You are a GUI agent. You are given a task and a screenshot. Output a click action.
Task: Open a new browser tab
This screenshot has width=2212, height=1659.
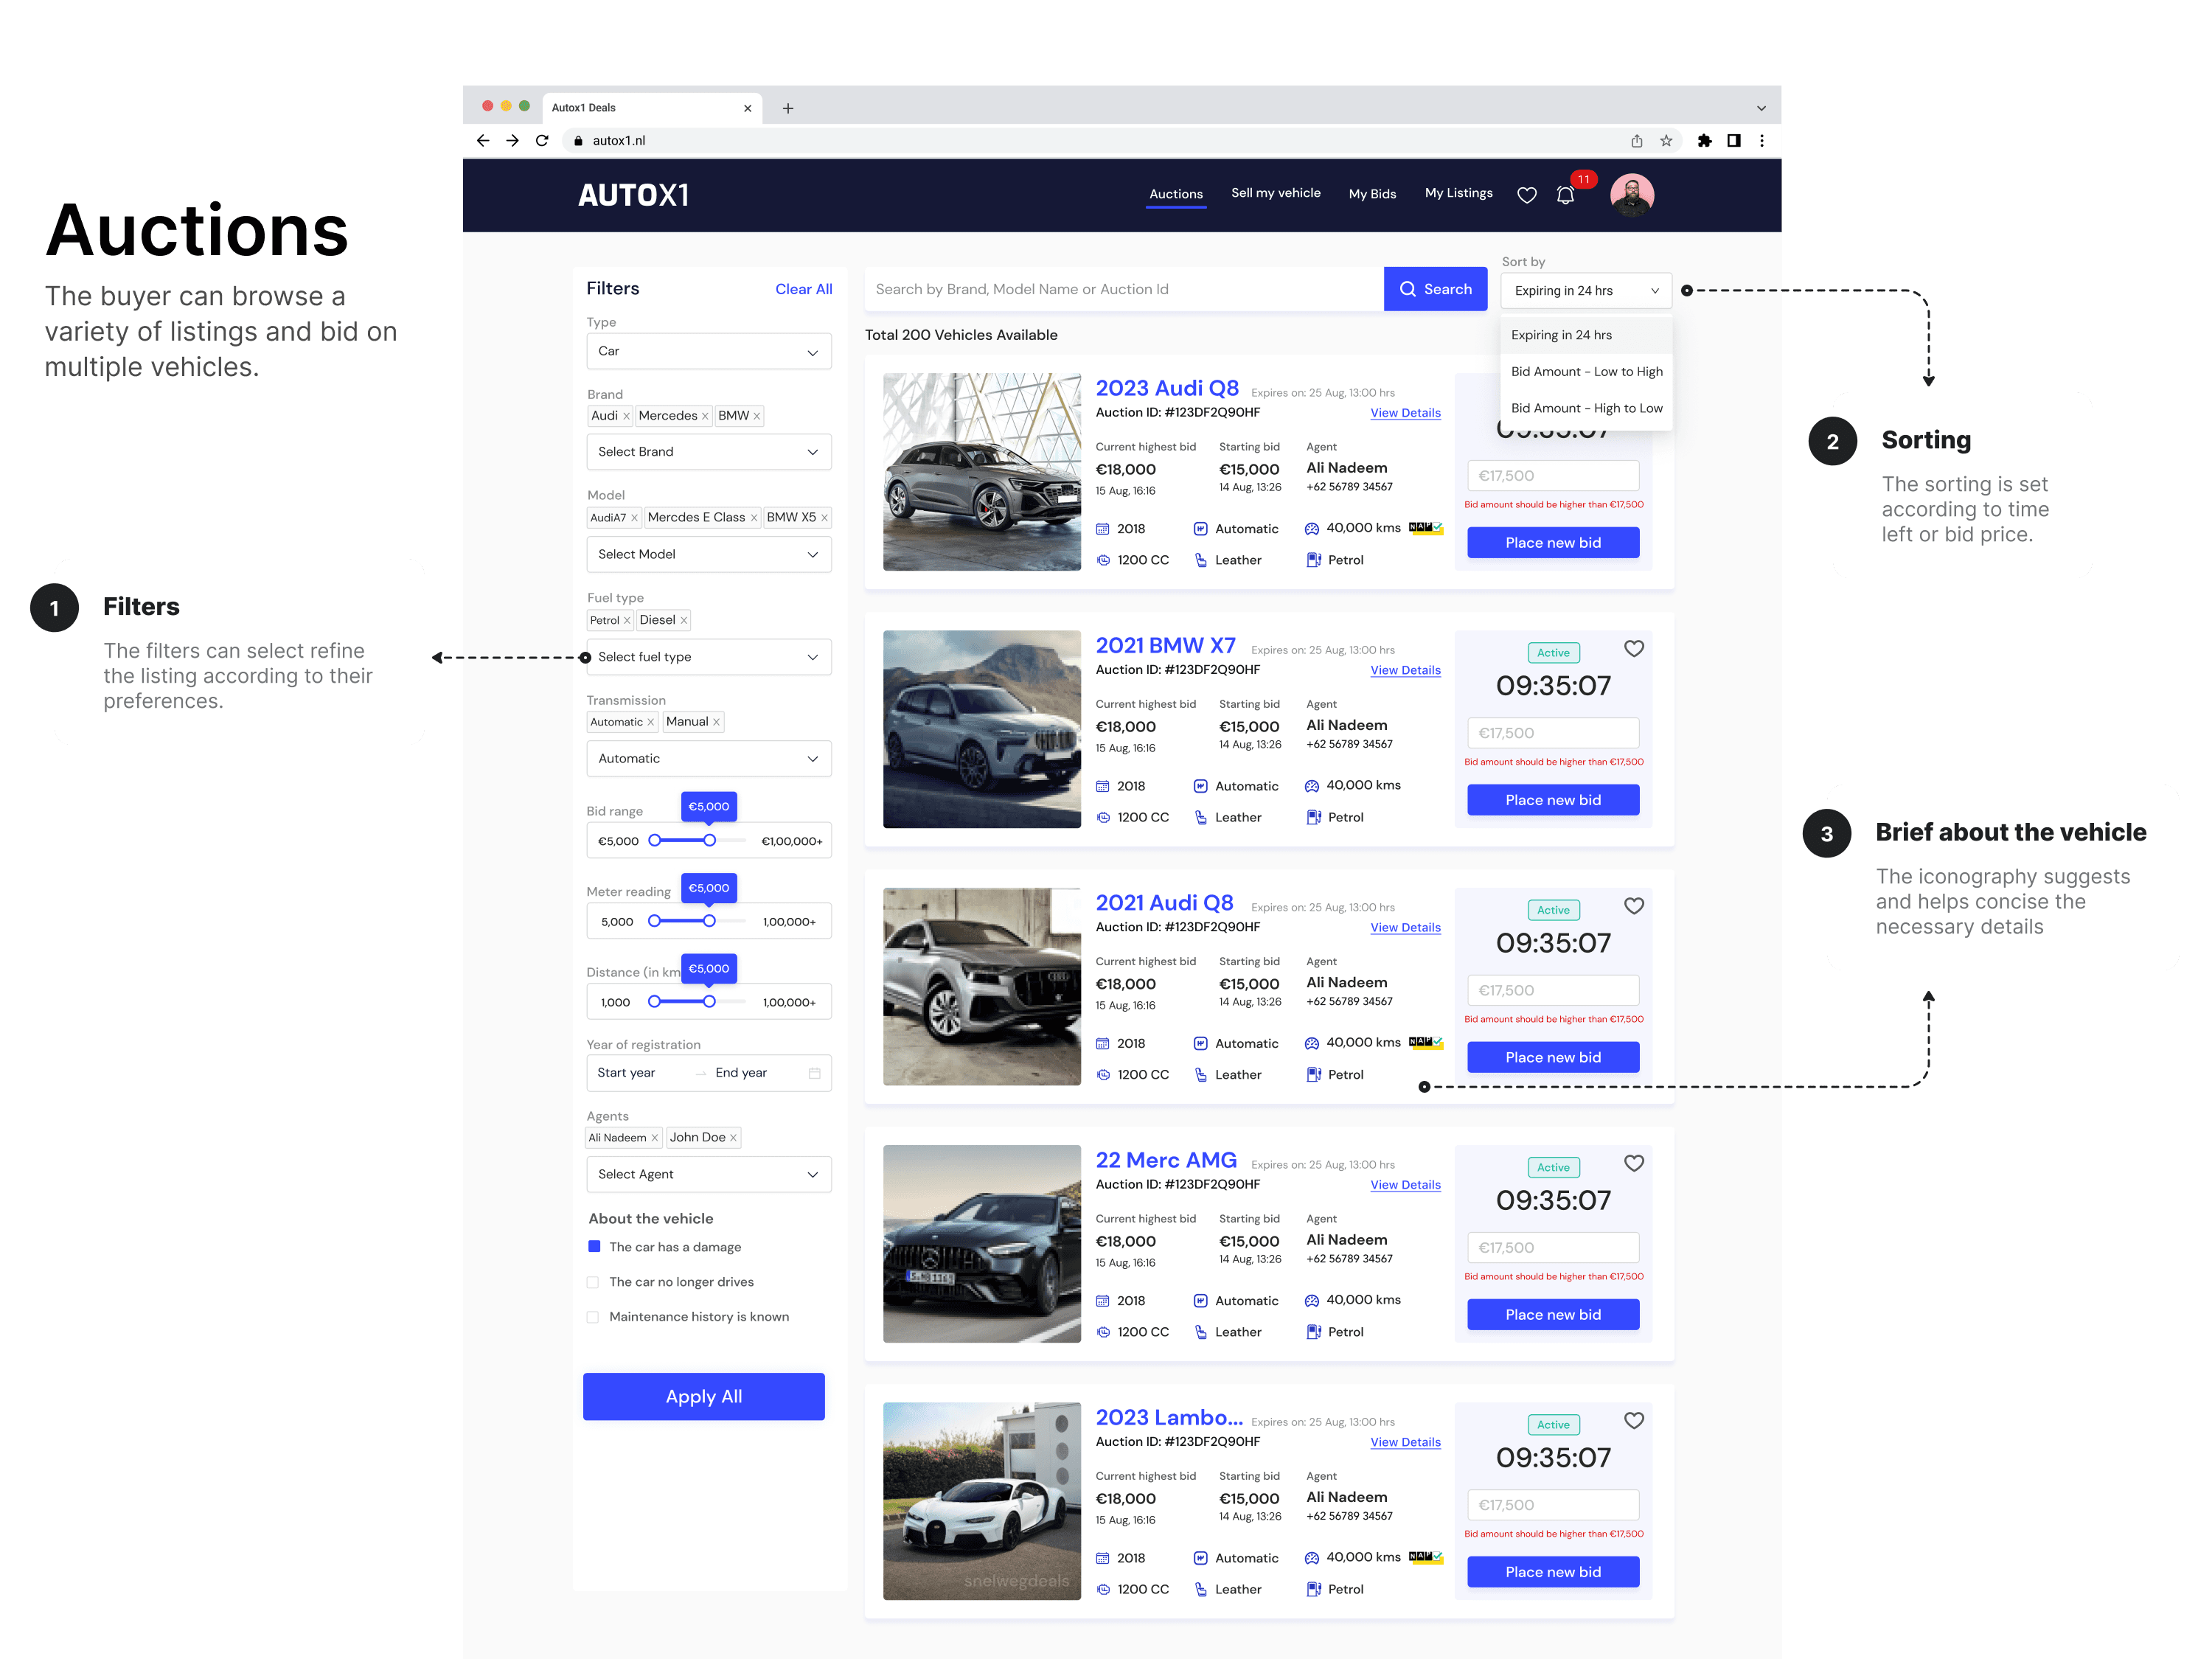[x=788, y=108]
